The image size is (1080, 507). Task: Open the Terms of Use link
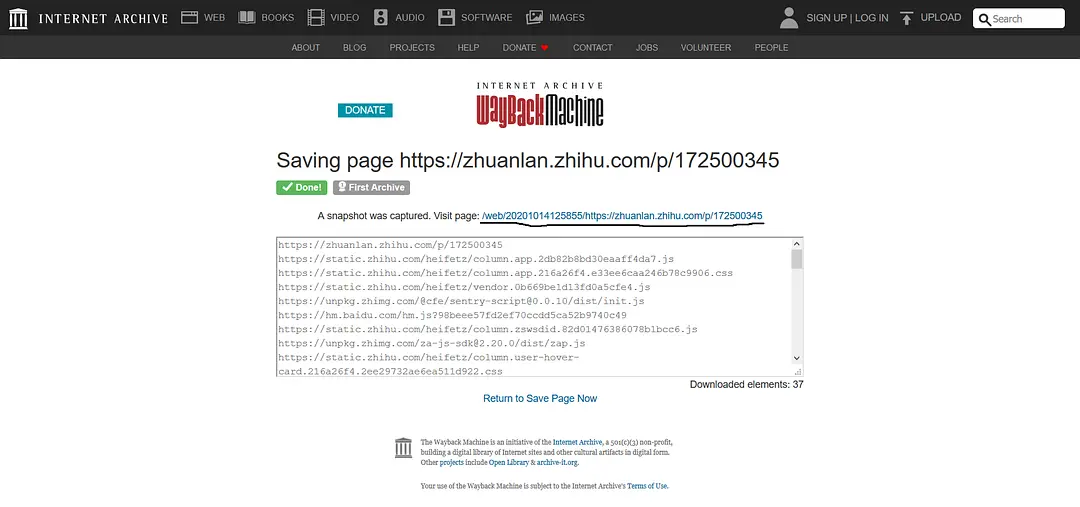[647, 486]
